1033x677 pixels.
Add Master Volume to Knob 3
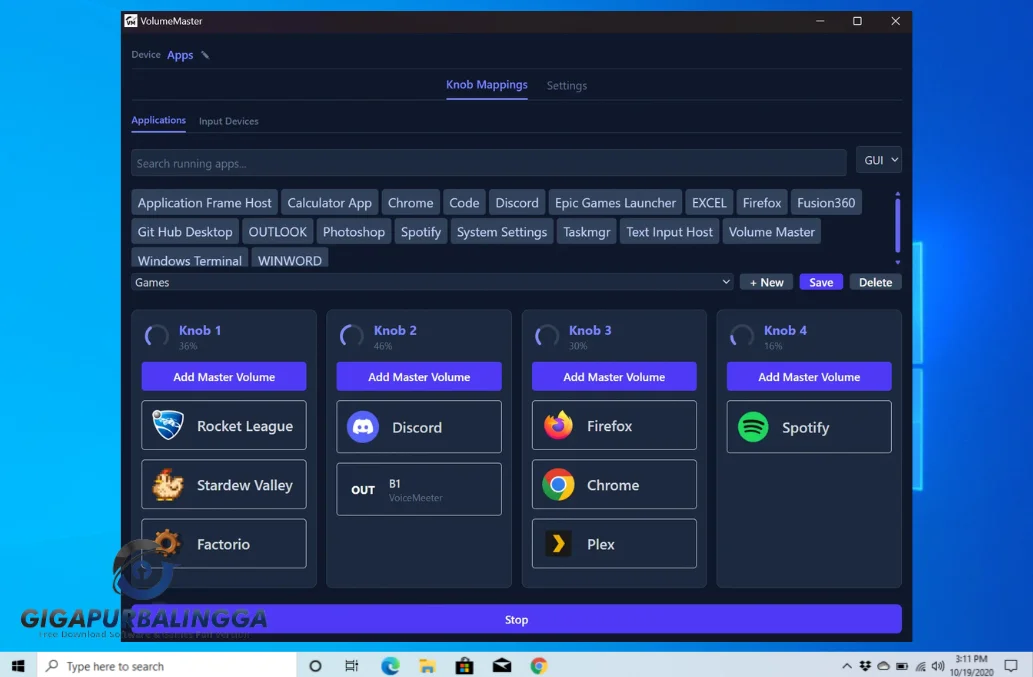(614, 377)
